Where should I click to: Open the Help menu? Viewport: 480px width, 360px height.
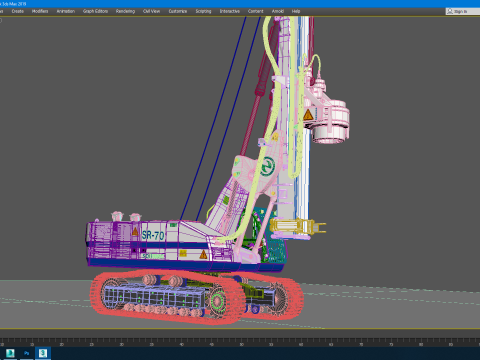click(296, 11)
